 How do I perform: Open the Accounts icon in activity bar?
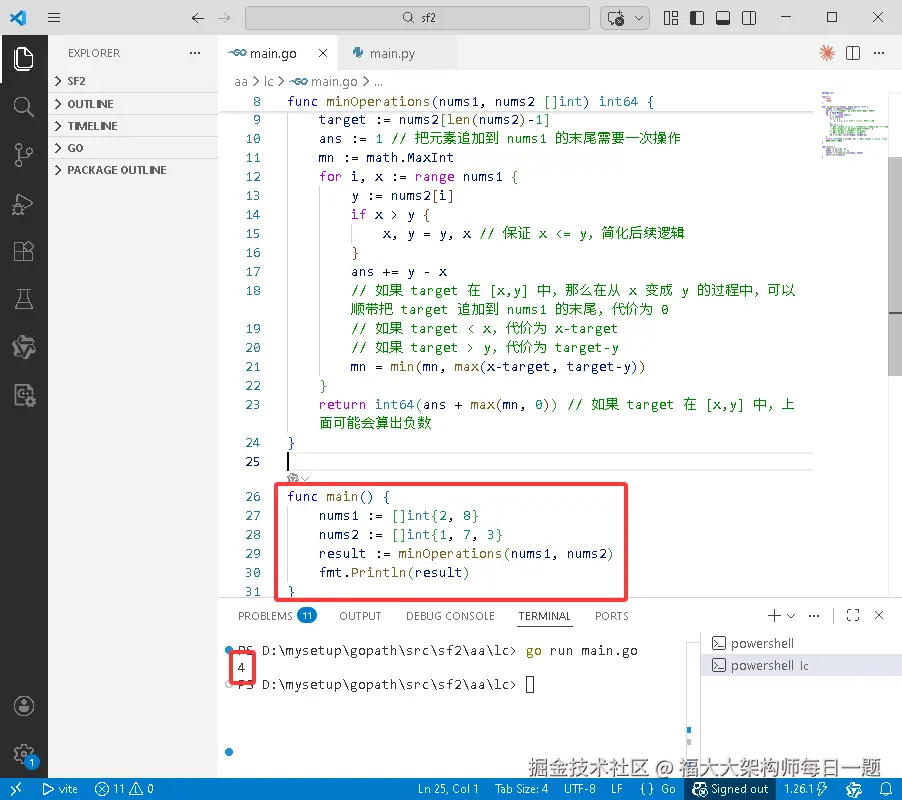(23, 706)
